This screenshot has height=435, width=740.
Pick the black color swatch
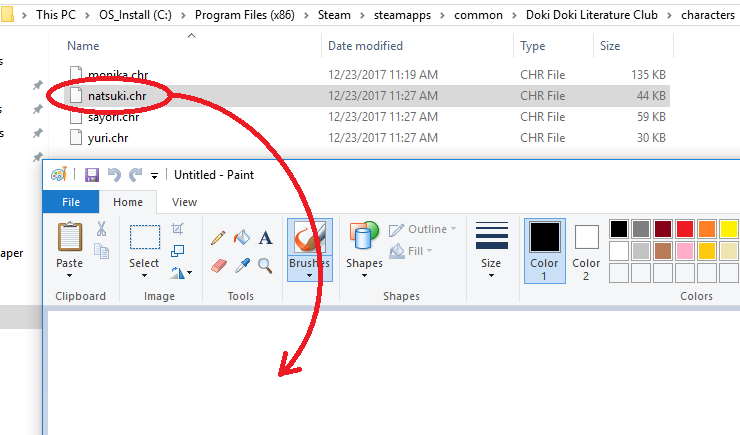pos(619,229)
